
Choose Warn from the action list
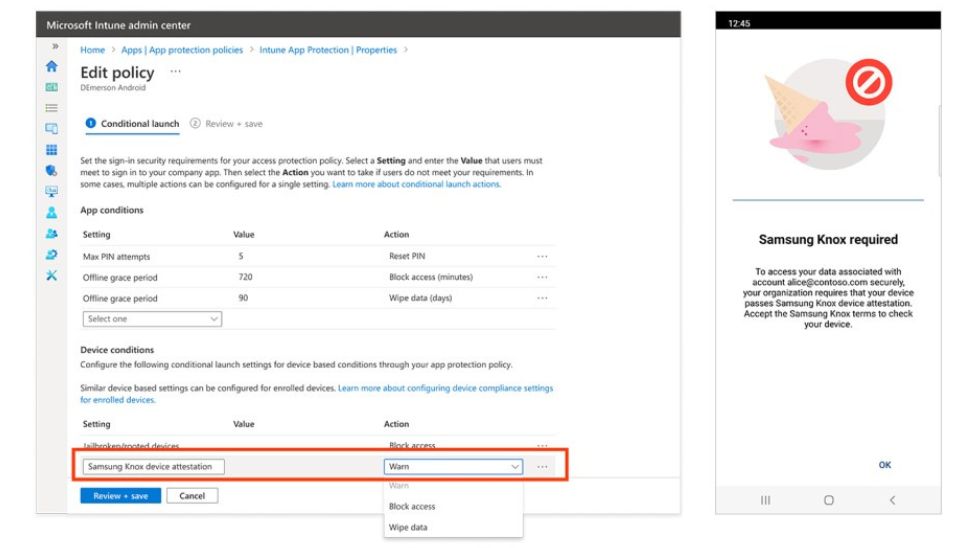point(399,485)
